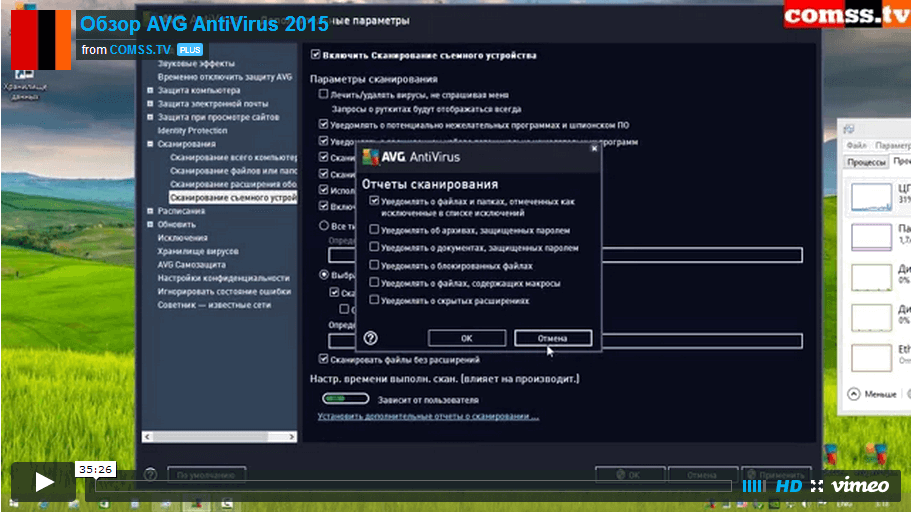911x513 pixels.
Task: Click the PLUS badge beside COMSS.TV
Action: (190, 50)
